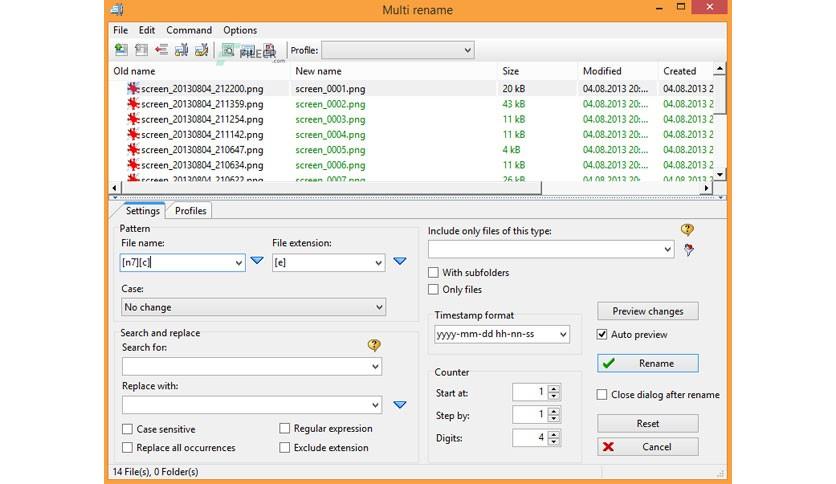Click the Rename button
Image resolution: width=836 pixels, height=484 pixels.
coord(648,364)
